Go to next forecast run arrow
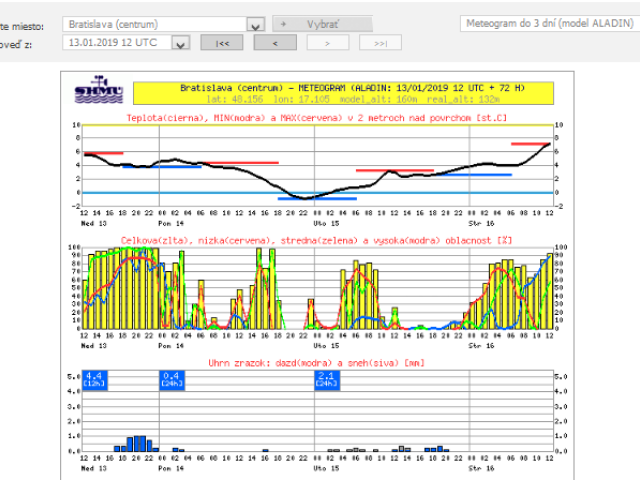Viewport: 640px width, 480px height. point(328,43)
